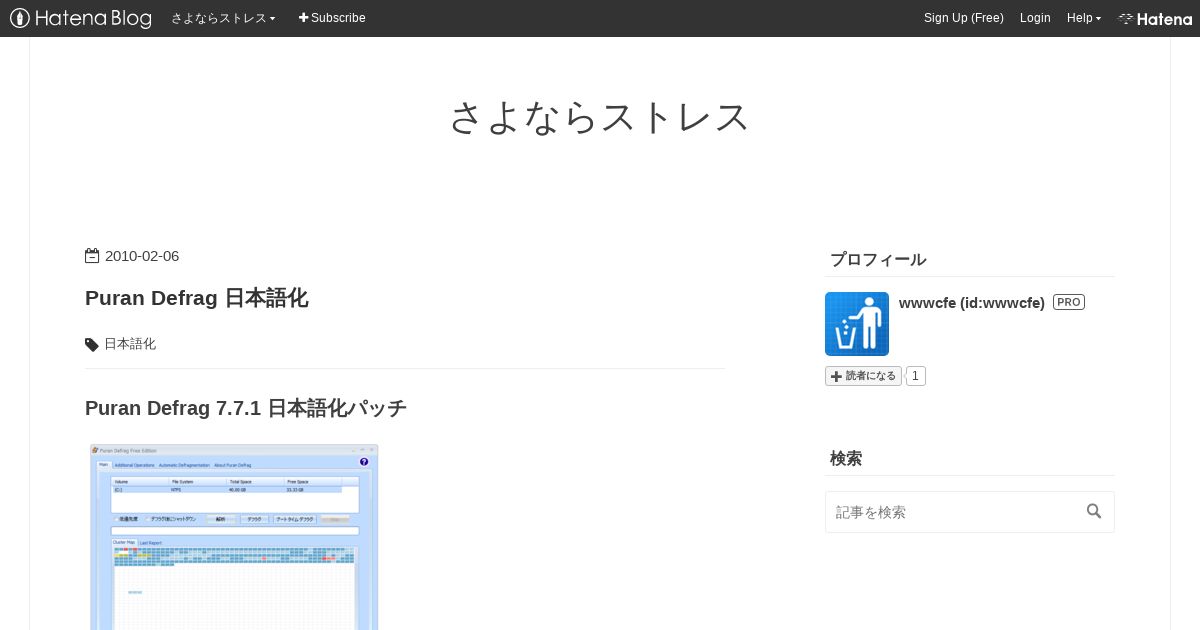Open the Sign Up (Free) link
Image resolution: width=1200 pixels, height=630 pixels.
click(x=964, y=18)
